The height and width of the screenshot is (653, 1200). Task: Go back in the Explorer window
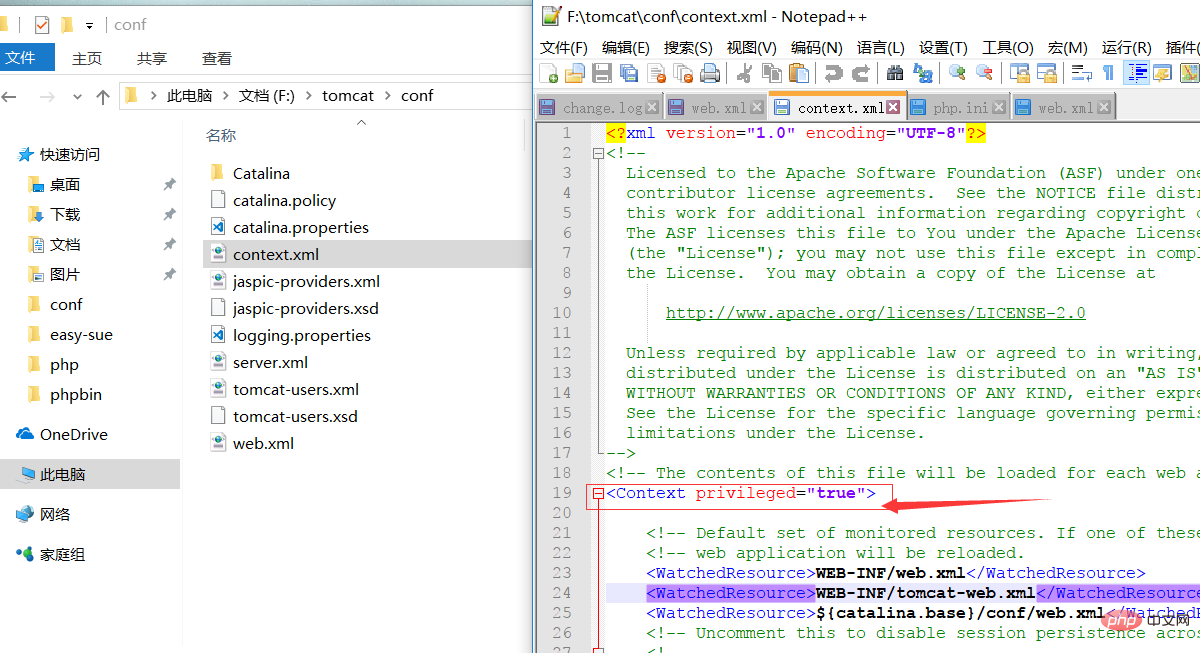10,96
